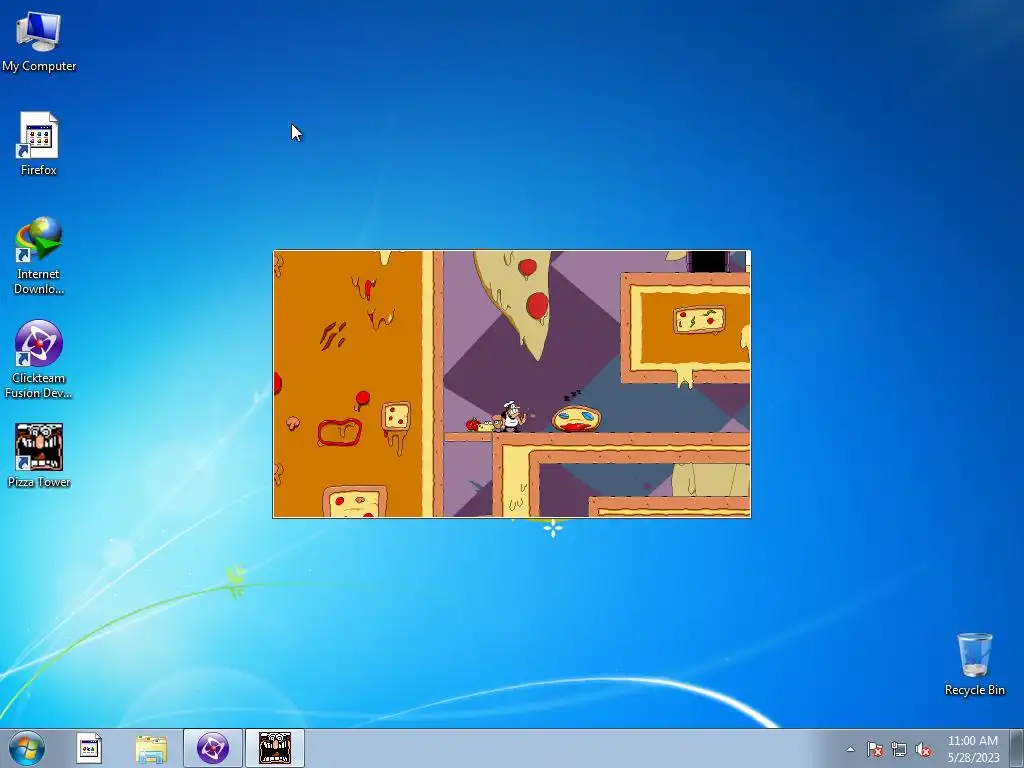Select the Firefox desktop shortcut

coord(39,144)
